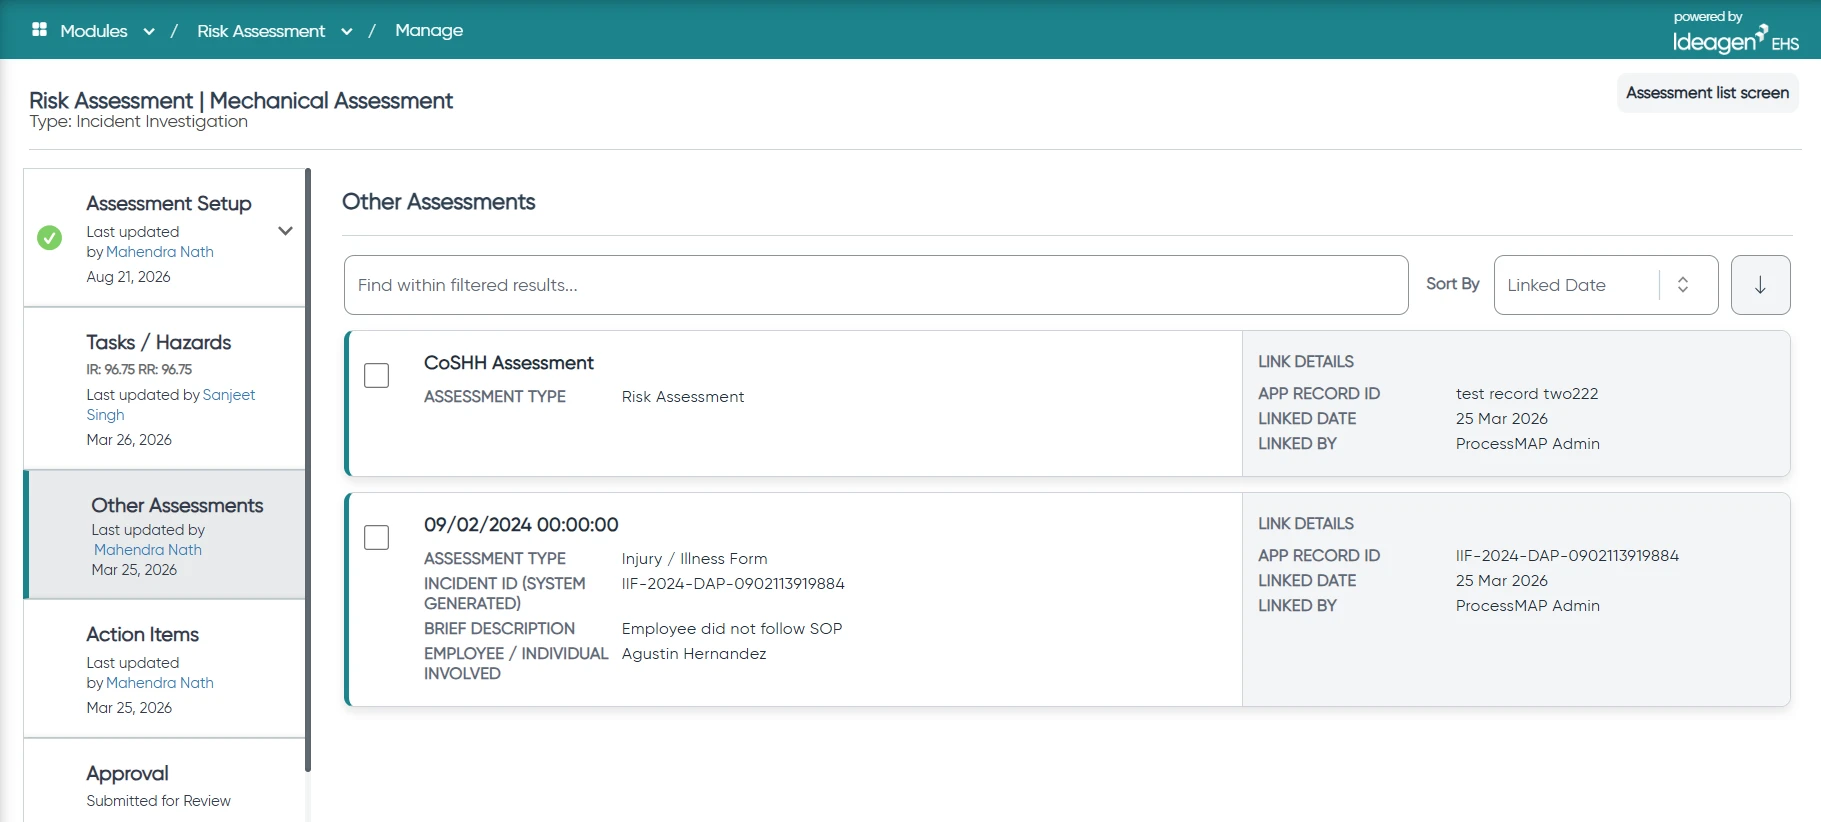The image size is (1821, 822).
Task: Click Mahendra Nath link under Other Assessments step
Action: click(148, 550)
